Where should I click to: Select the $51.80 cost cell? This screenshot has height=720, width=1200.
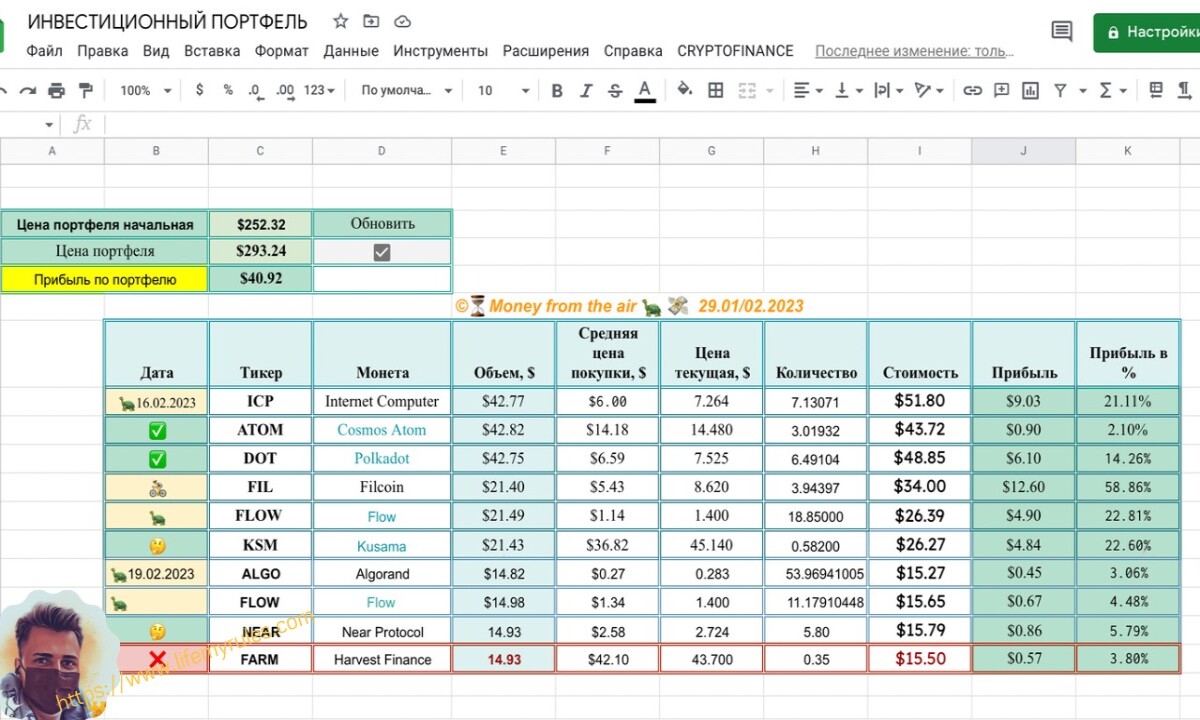point(920,401)
